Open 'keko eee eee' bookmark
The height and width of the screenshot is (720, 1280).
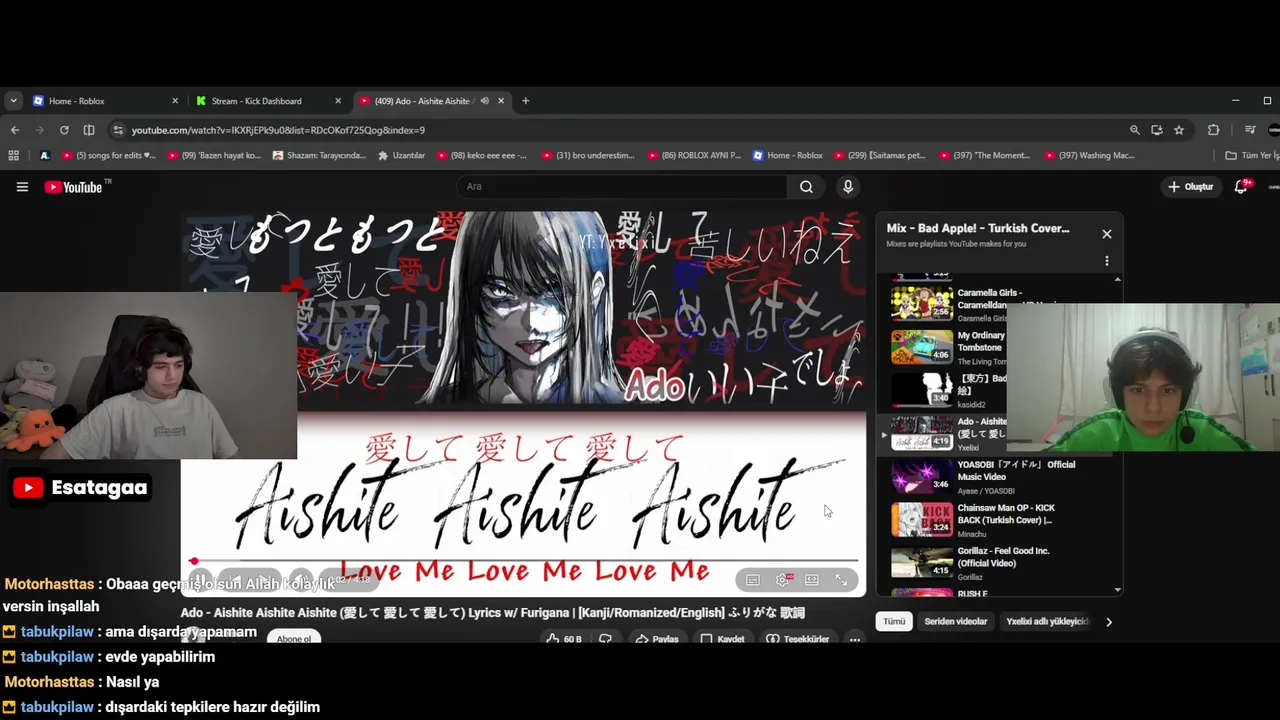(481, 155)
